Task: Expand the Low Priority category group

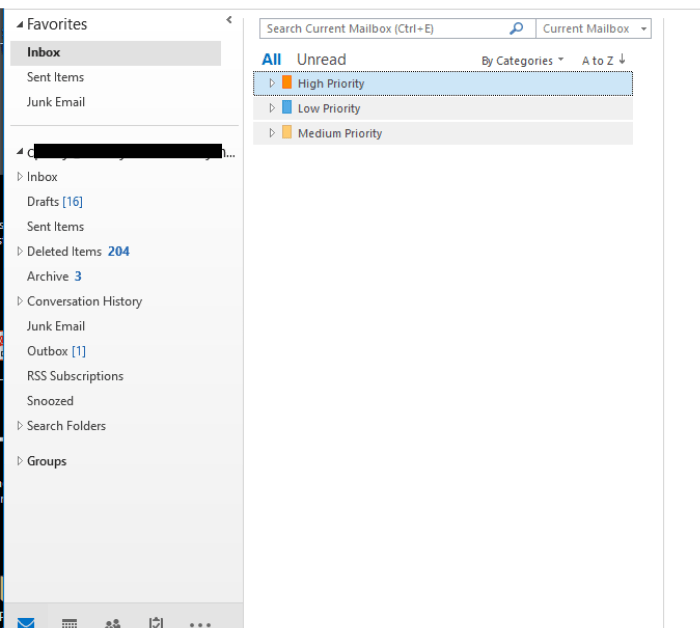Action: click(x=271, y=109)
